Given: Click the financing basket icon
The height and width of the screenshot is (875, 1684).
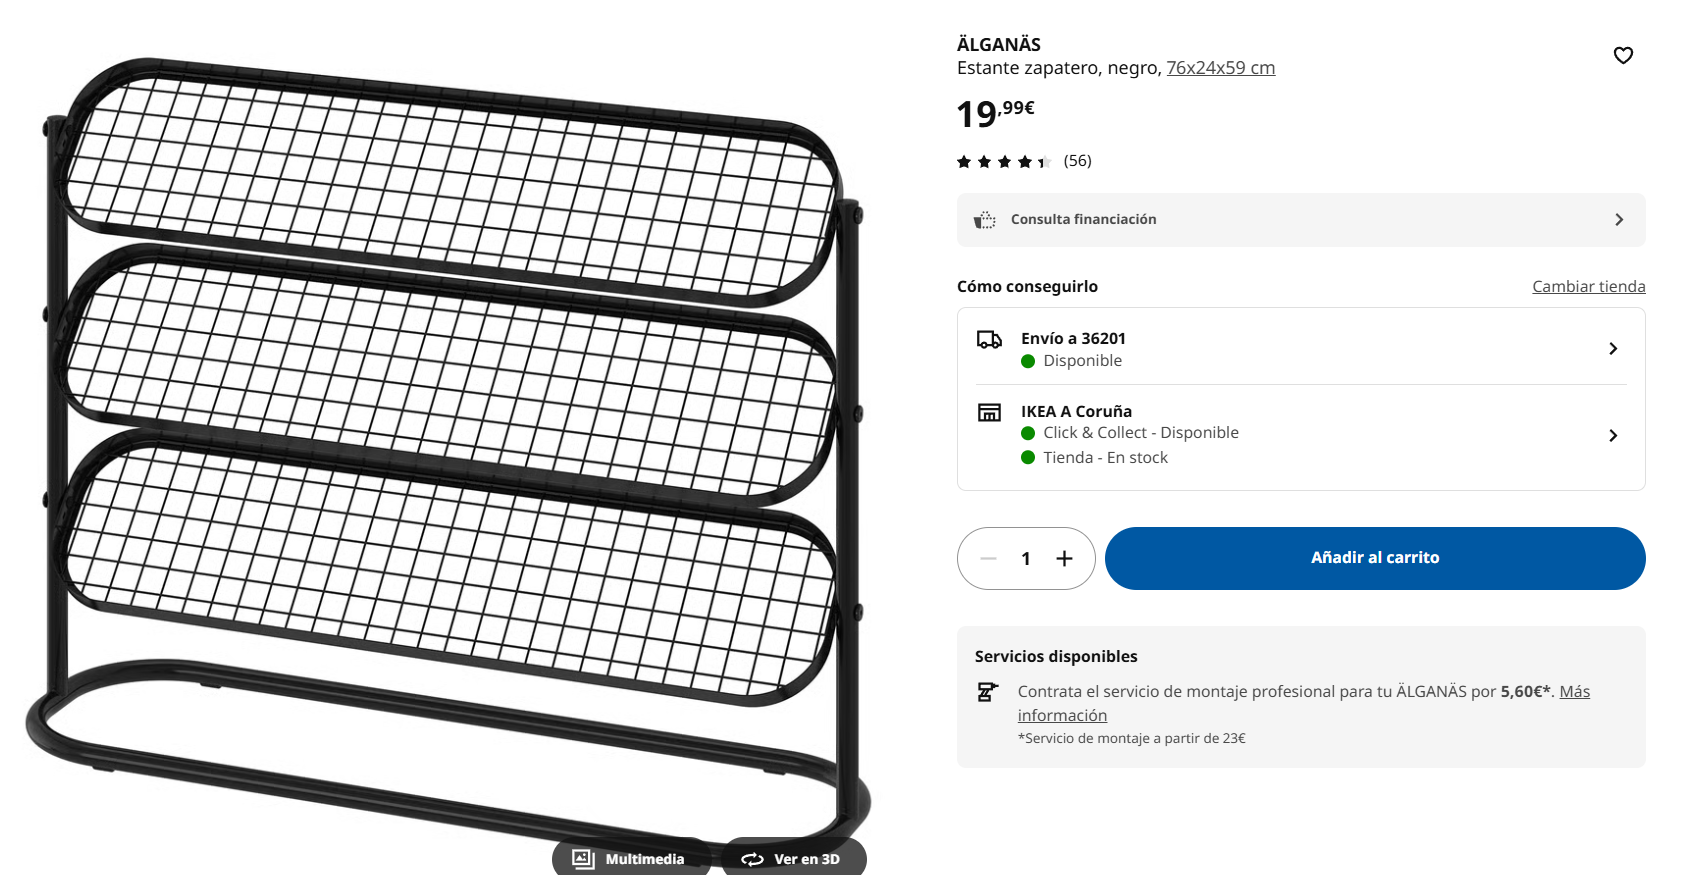Looking at the screenshot, I should 985,220.
